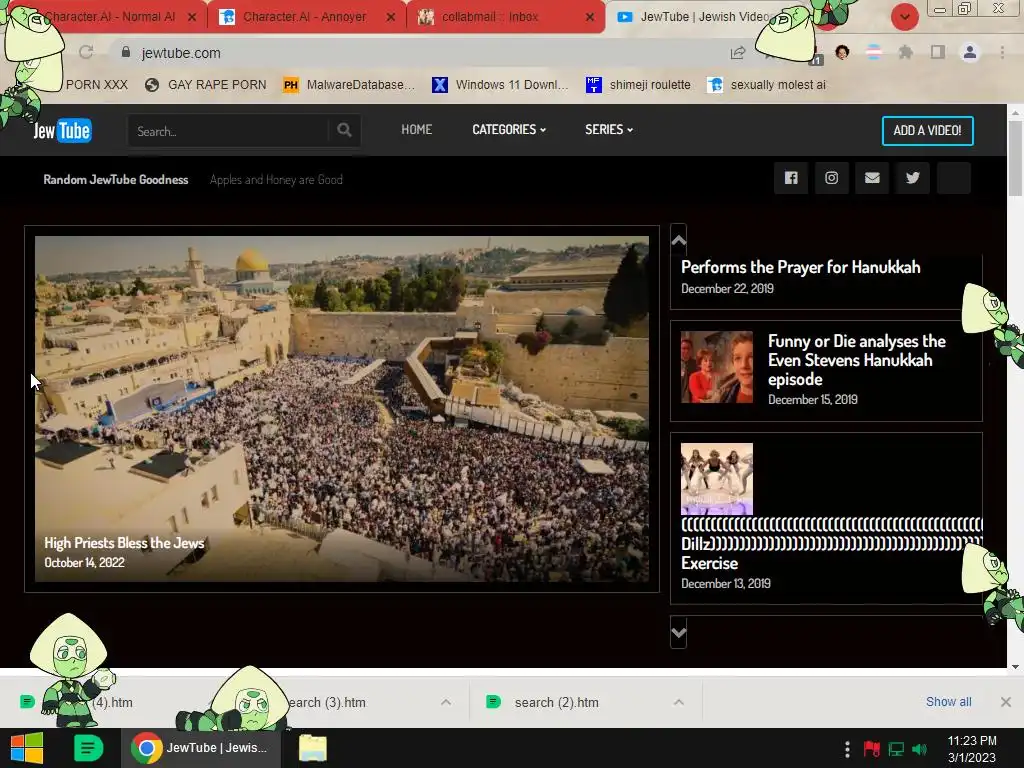Image resolution: width=1024 pixels, height=768 pixels.
Task: Open High Priests Bless the Jews title
Action: pyautogui.click(x=124, y=543)
